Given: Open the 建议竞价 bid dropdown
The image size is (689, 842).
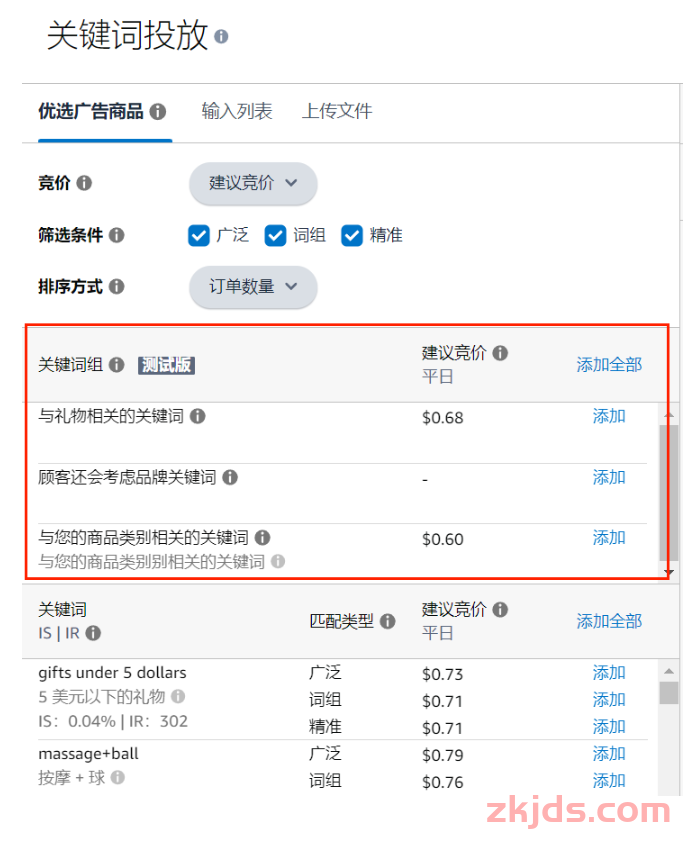Looking at the screenshot, I should coord(253,183).
